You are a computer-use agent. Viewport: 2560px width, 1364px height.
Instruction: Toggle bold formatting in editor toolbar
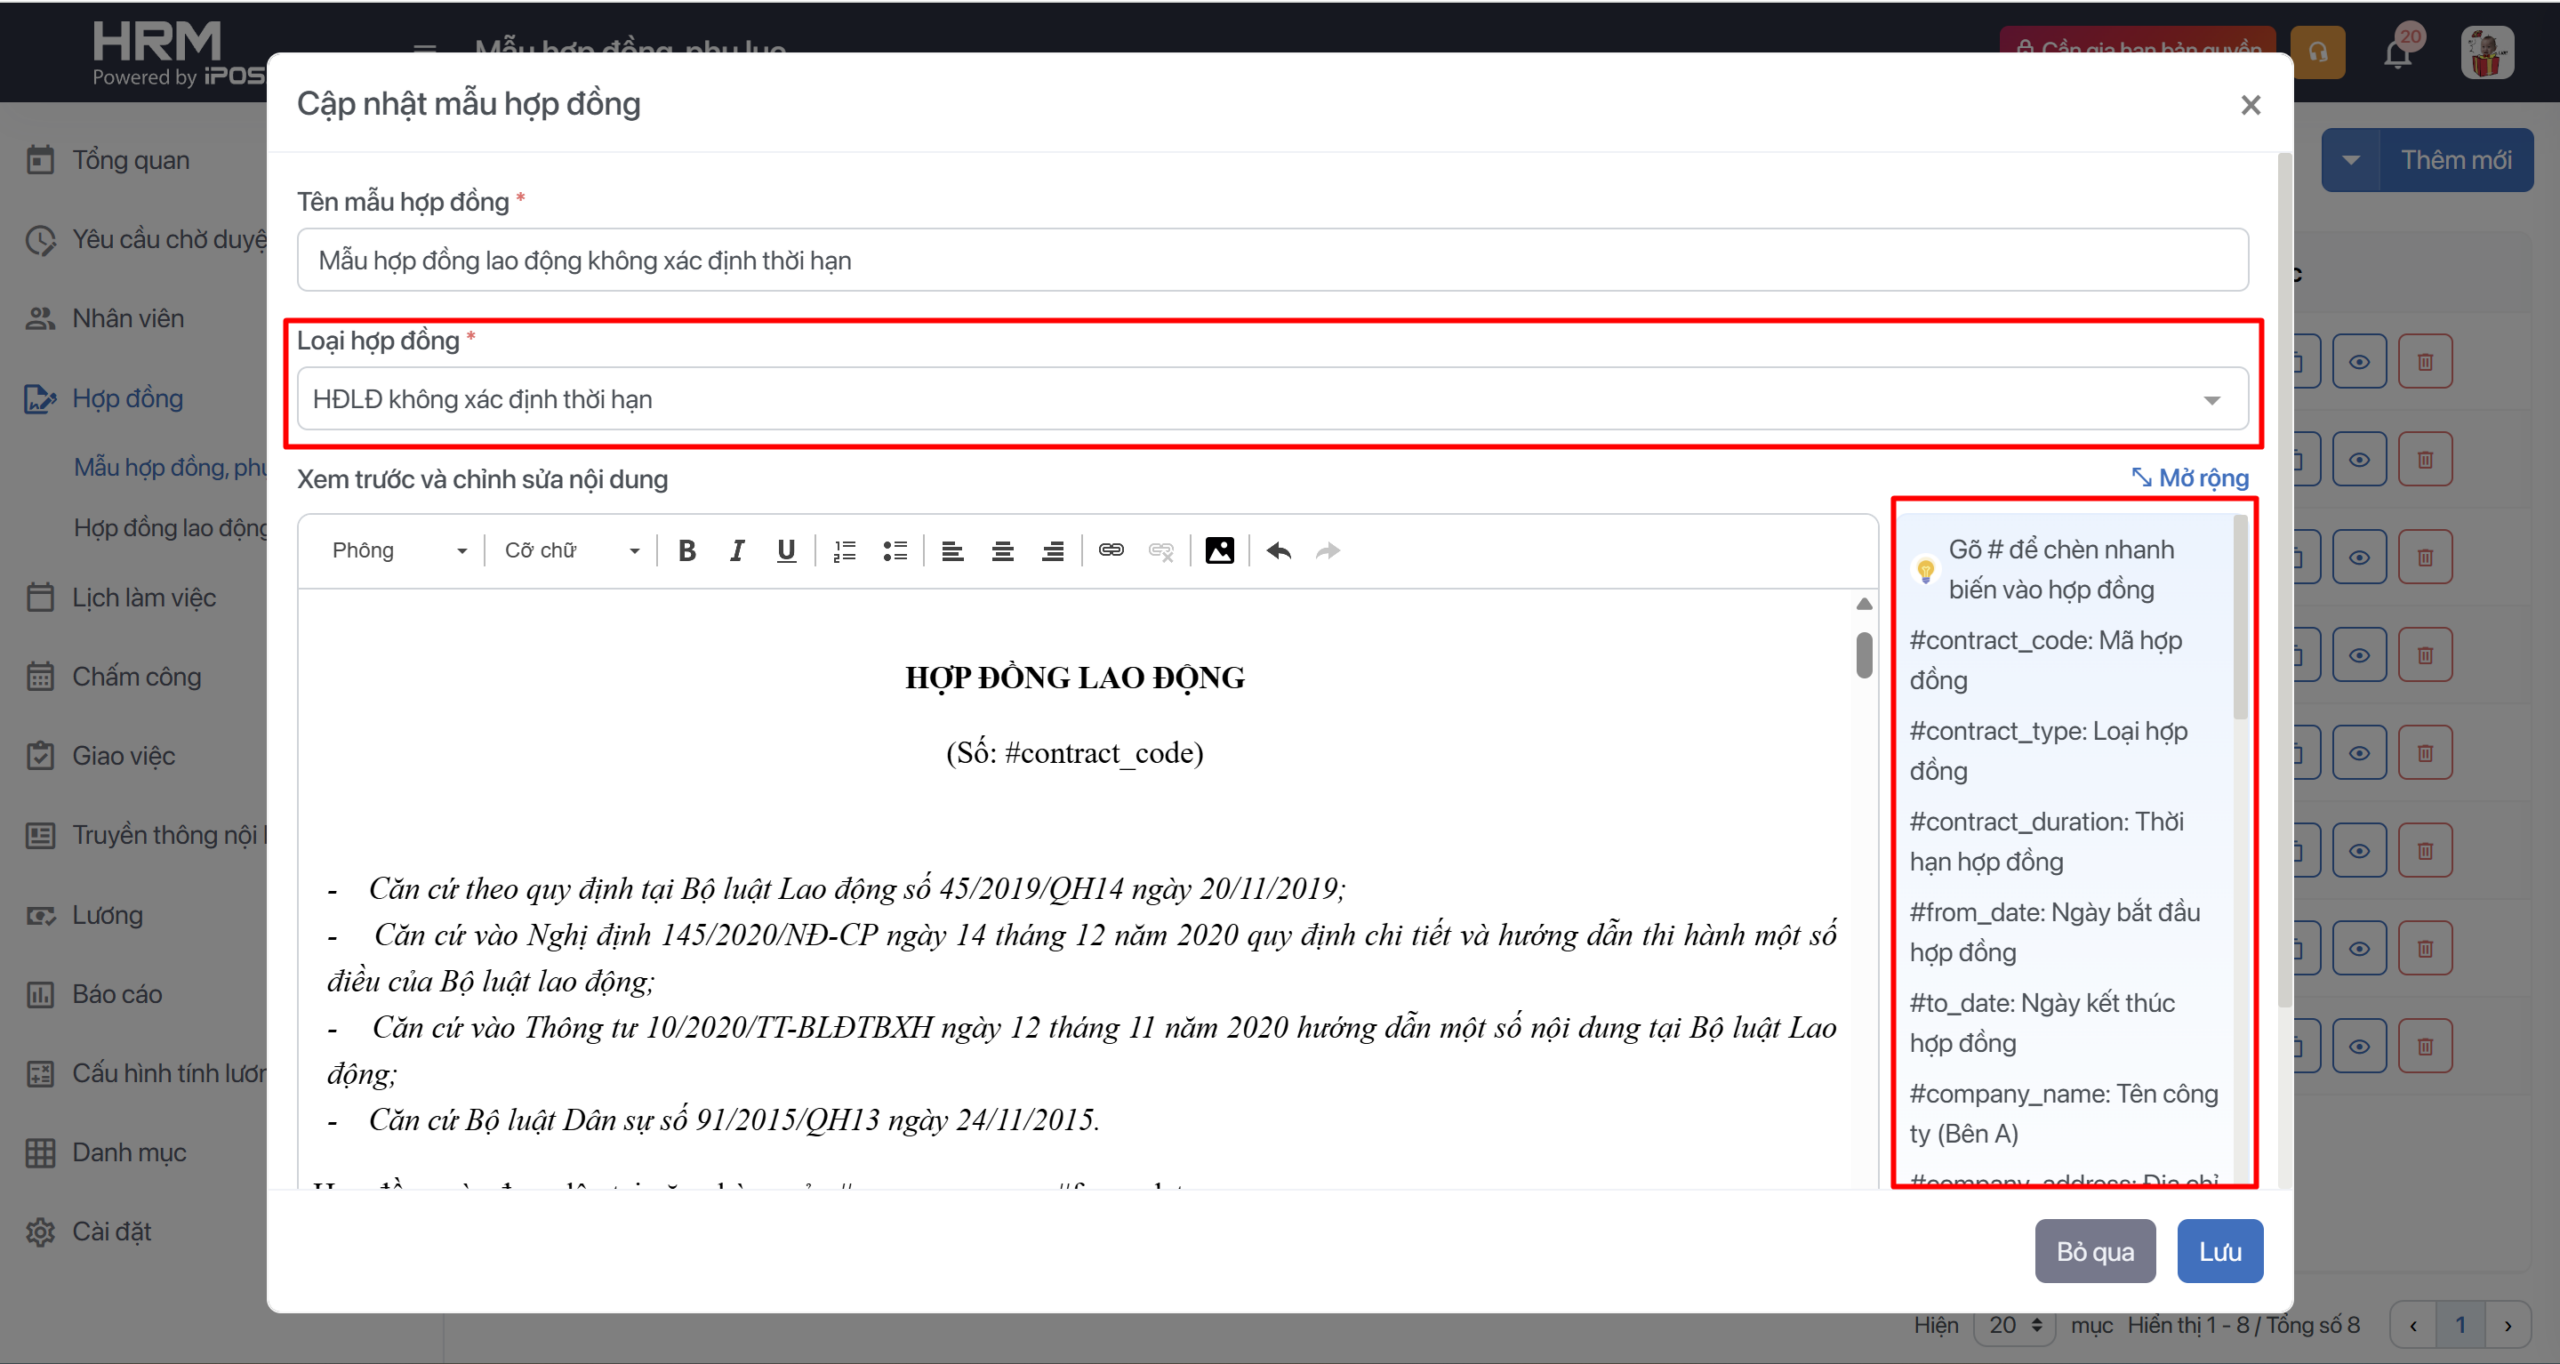(687, 551)
